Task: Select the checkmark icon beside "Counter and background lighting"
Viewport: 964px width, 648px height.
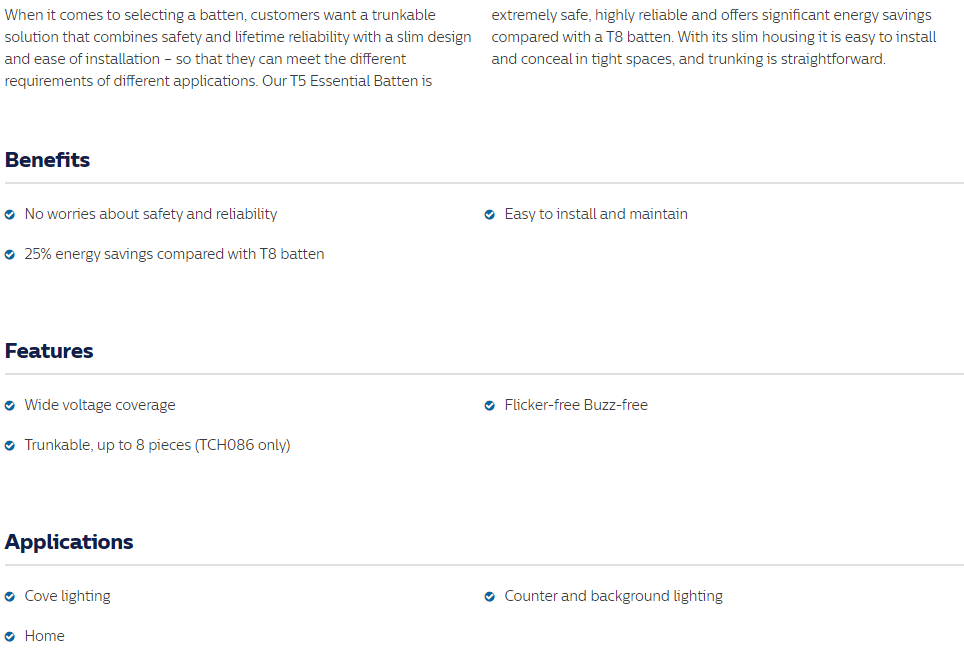Action: point(490,597)
